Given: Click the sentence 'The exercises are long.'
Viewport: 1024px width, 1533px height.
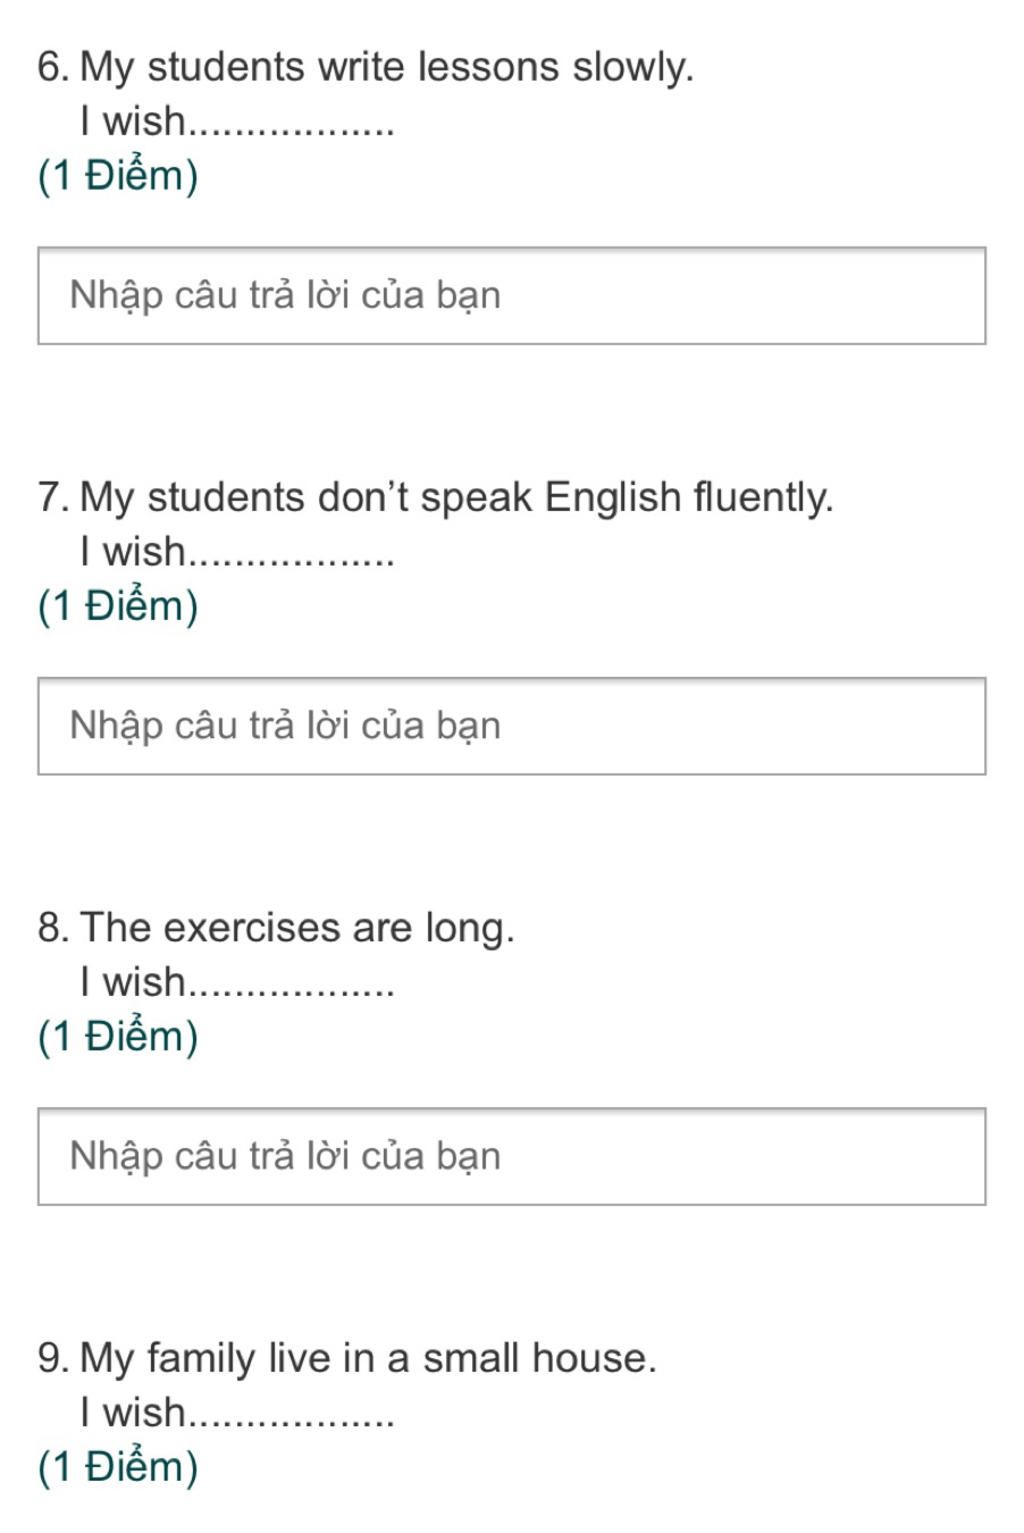Looking at the screenshot, I should [297, 928].
